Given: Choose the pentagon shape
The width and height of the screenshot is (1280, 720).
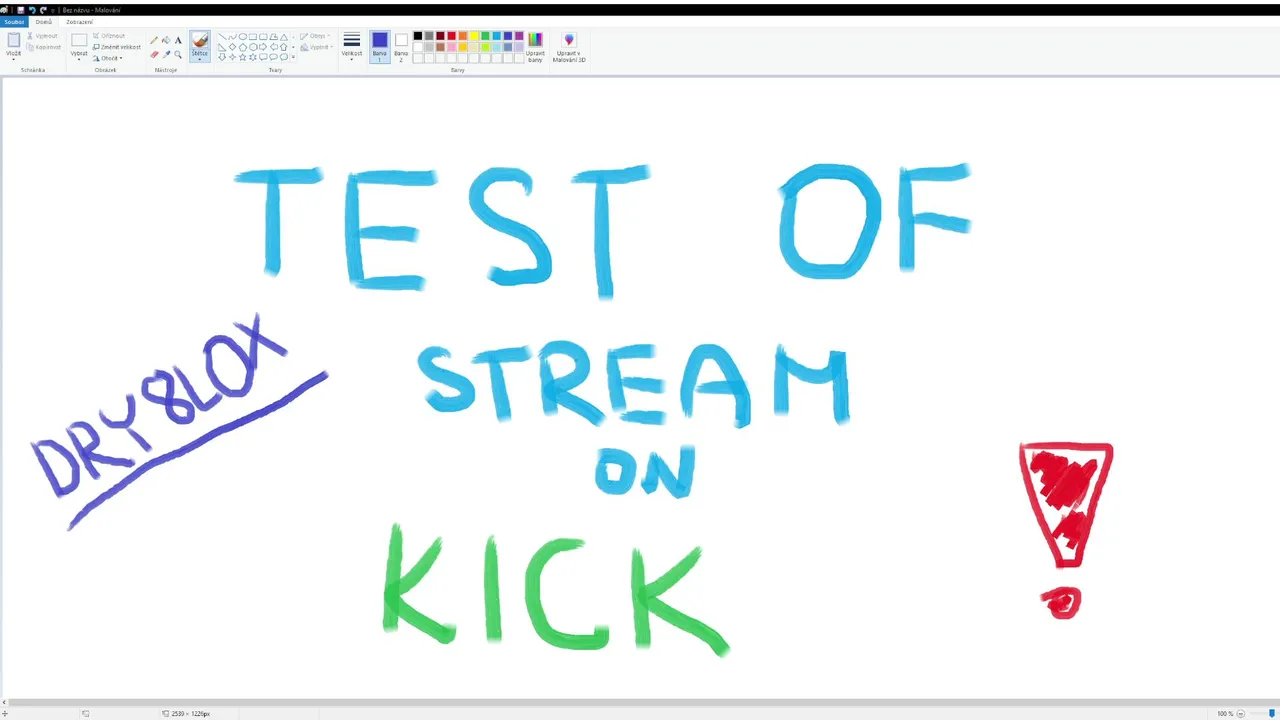Looking at the screenshot, I should pos(242,47).
